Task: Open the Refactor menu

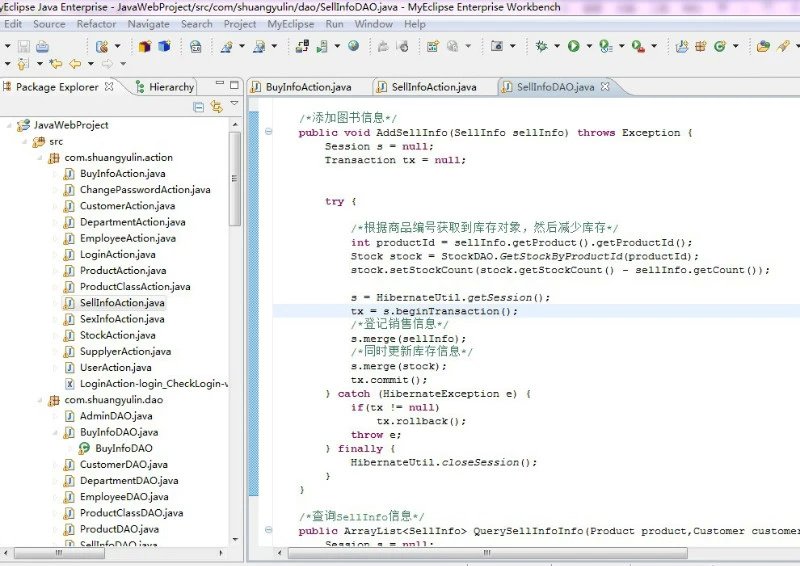Action: pyautogui.click(x=96, y=24)
